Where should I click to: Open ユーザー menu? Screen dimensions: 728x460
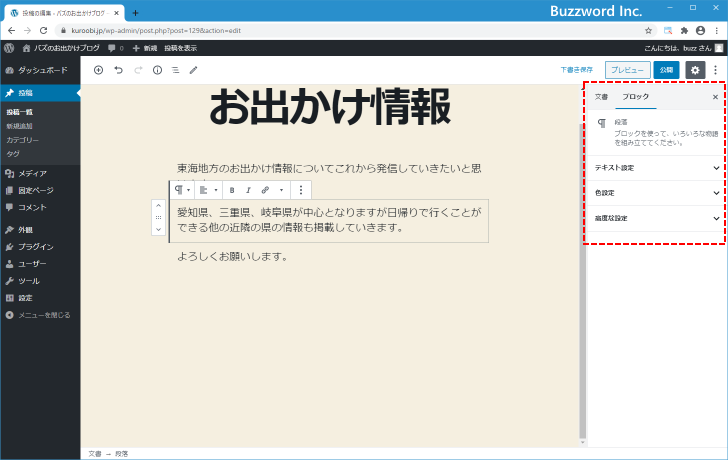pos(40,264)
